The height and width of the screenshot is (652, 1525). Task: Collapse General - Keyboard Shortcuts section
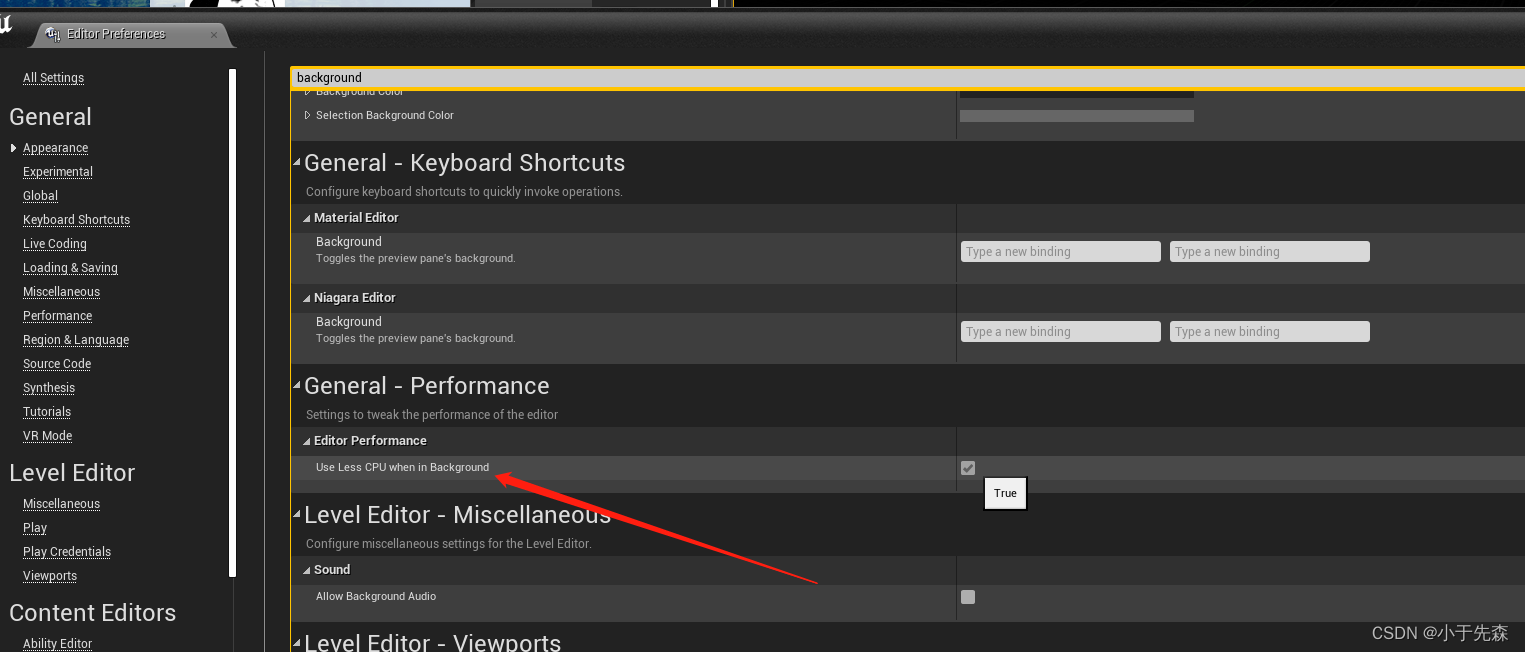[297, 163]
